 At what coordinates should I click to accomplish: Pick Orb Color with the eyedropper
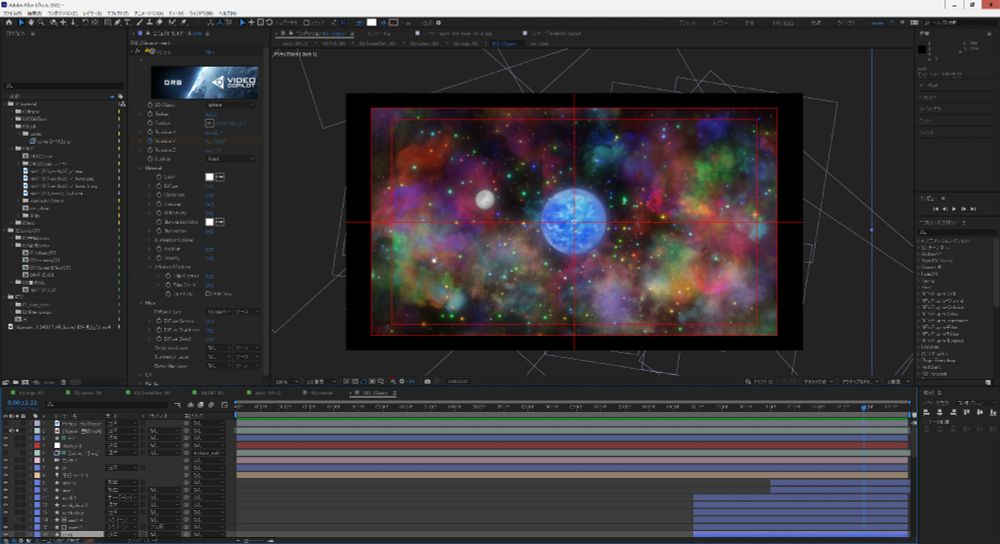[x=220, y=177]
